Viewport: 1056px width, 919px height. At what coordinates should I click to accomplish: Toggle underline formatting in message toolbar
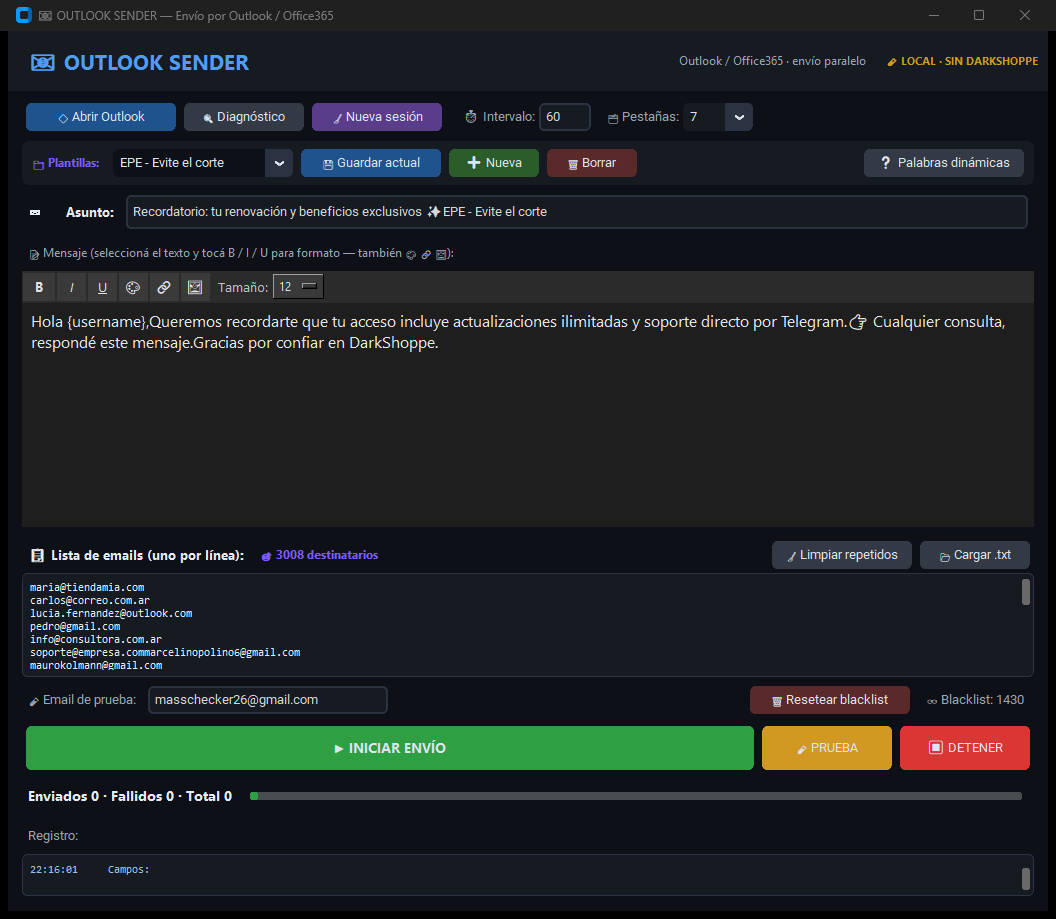click(102, 287)
